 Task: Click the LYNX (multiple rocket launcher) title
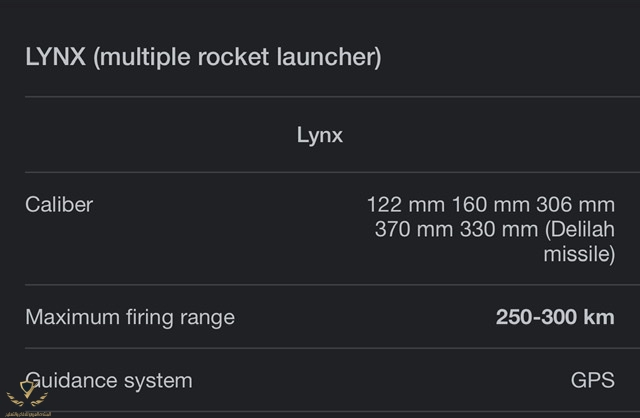pos(203,56)
